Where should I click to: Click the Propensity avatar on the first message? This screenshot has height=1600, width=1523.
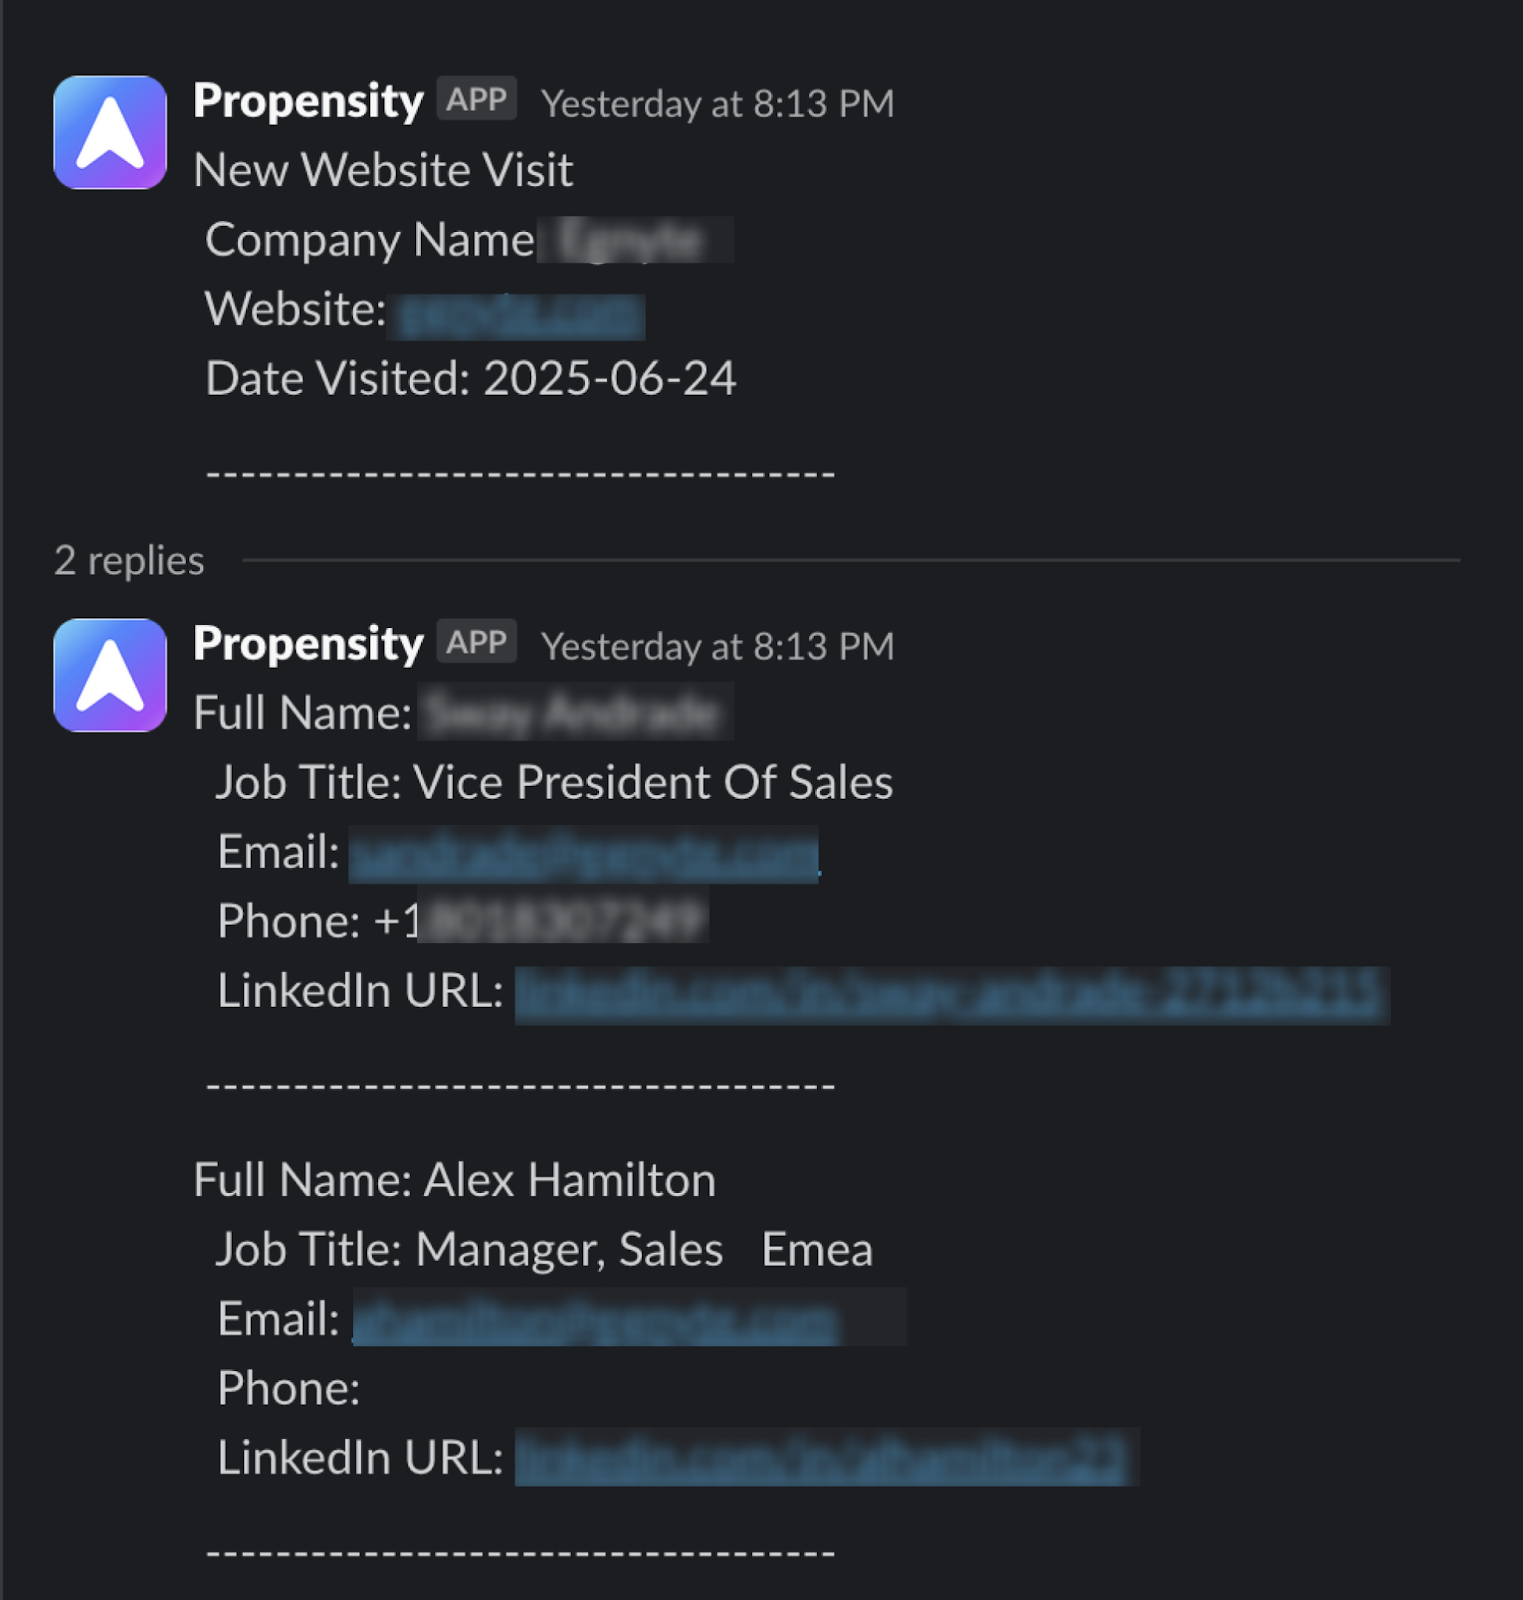pos(110,132)
